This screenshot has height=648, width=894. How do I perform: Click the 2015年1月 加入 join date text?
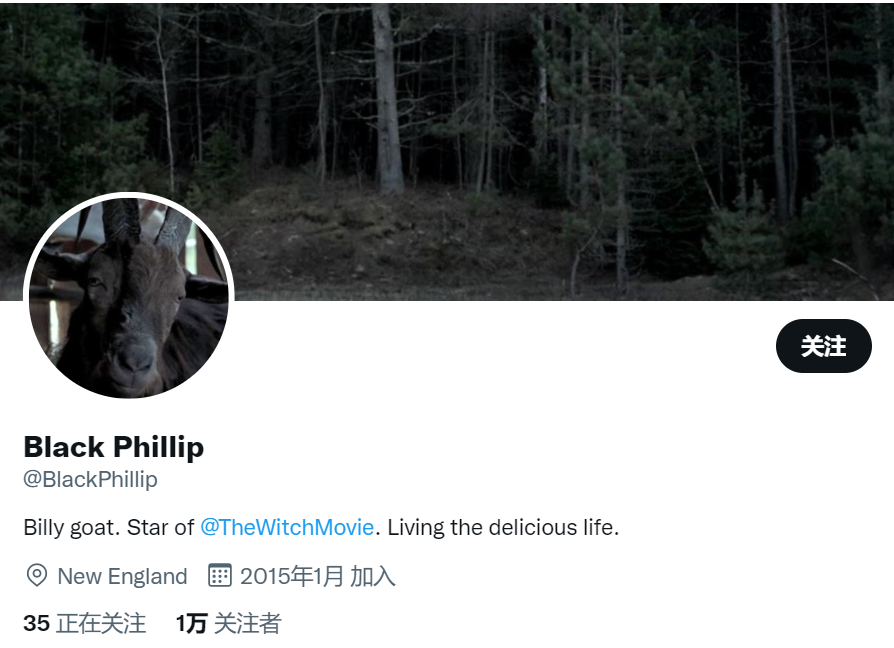pyautogui.click(x=318, y=576)
